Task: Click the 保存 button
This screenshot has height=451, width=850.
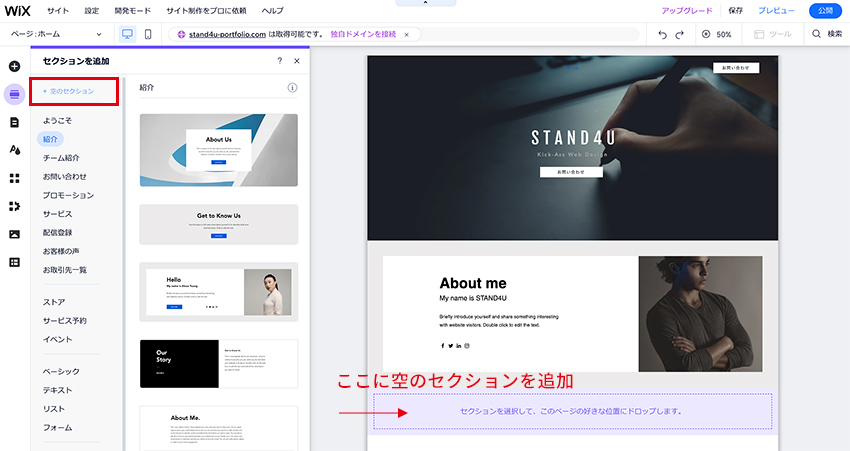Action: 736,10
